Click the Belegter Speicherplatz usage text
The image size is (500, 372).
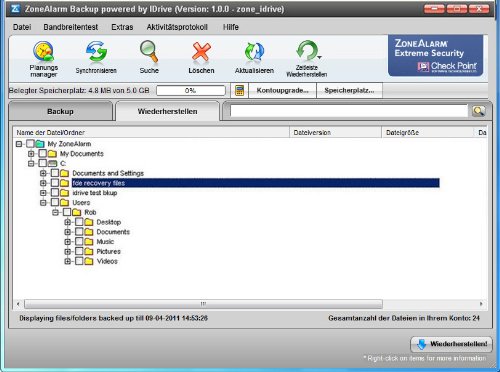[x=79, y=90]
